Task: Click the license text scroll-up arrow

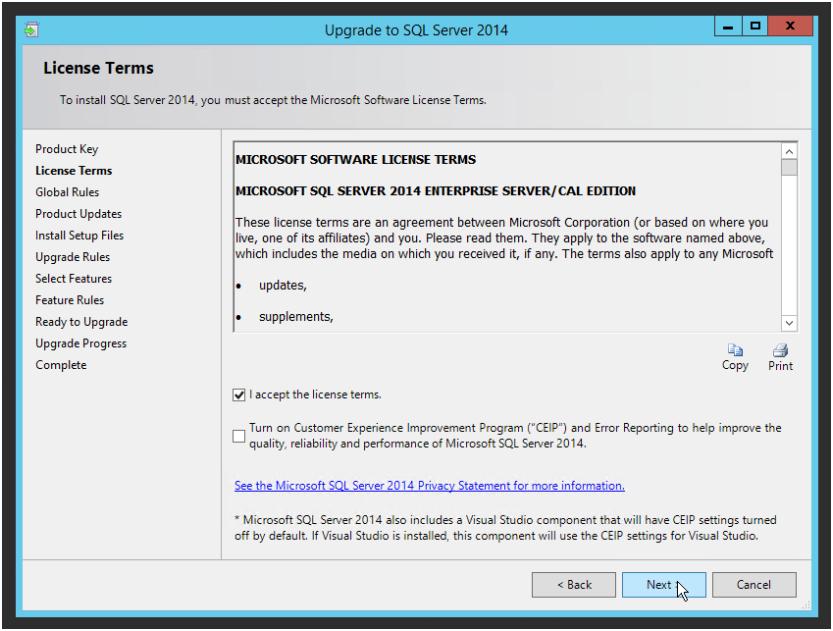Action: point(789,152)
